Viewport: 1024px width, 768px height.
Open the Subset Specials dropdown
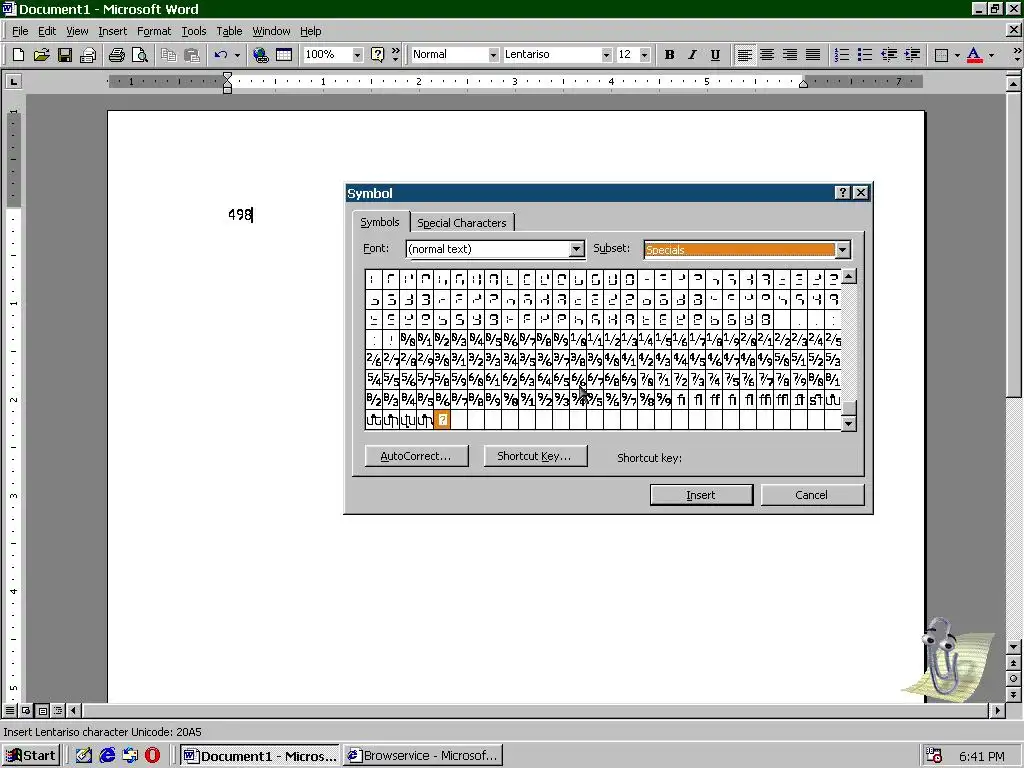(842, 249)
